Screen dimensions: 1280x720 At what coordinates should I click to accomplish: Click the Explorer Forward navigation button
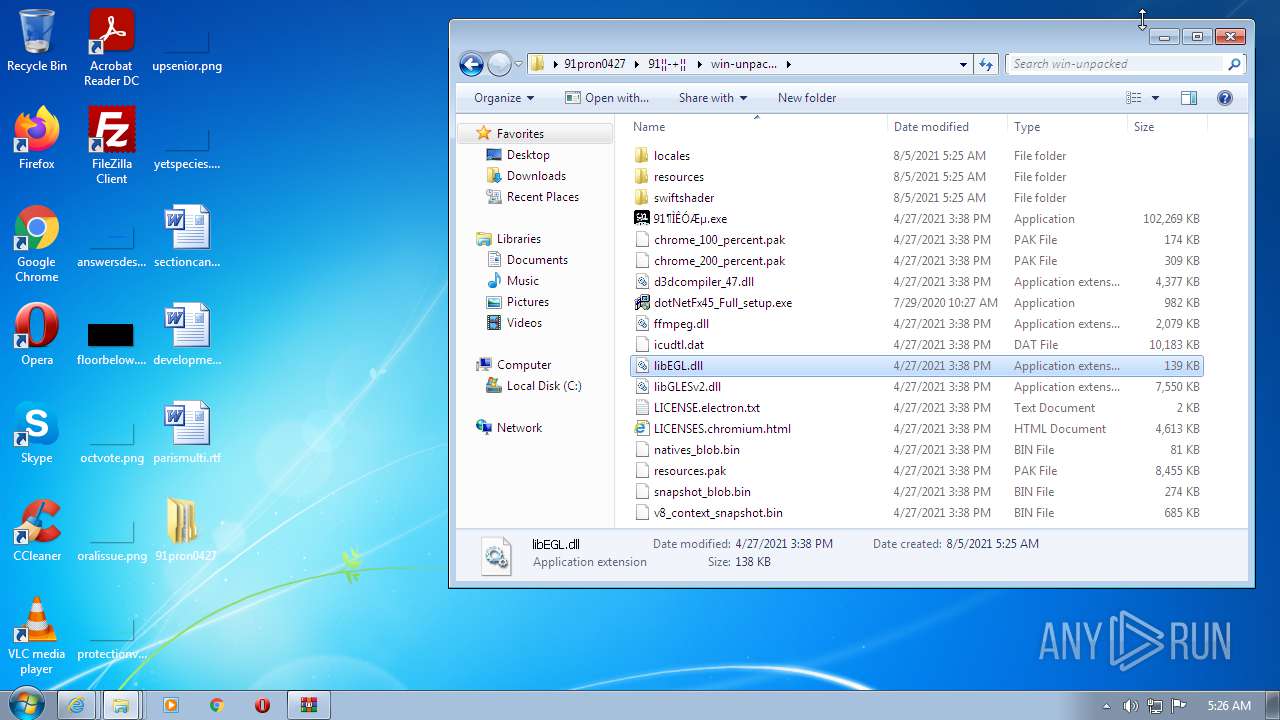[499, 64]
